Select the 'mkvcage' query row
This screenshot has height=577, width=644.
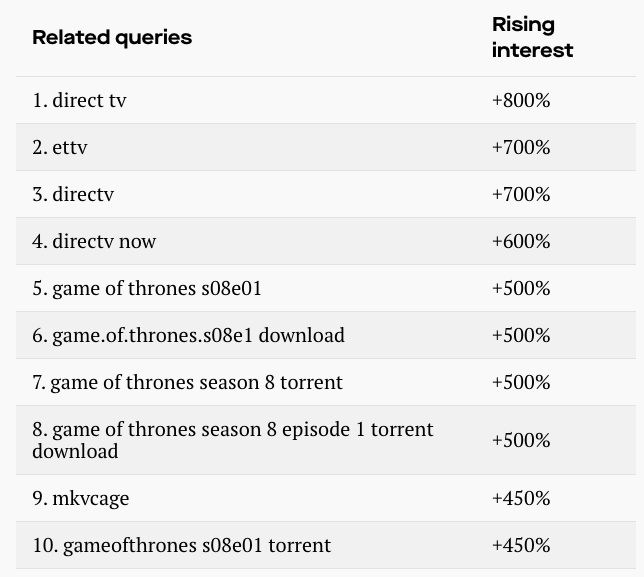point(80,498)
